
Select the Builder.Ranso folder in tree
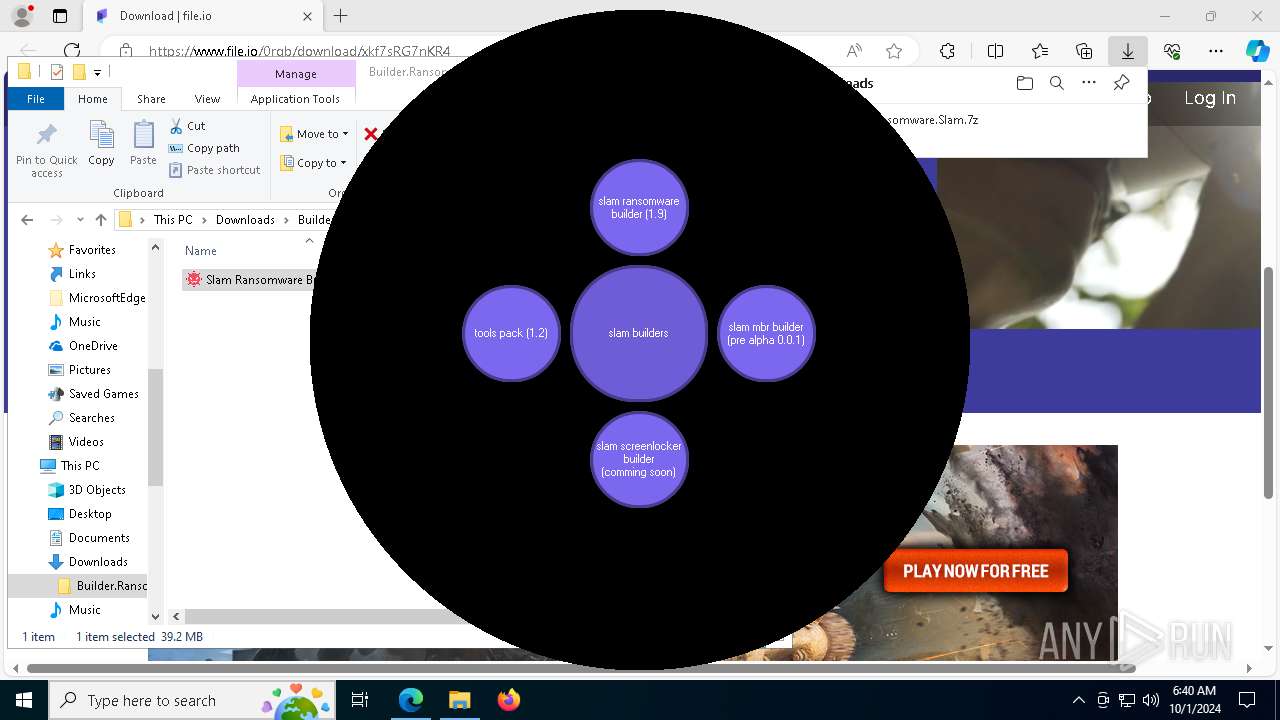[x=102, y=586]
